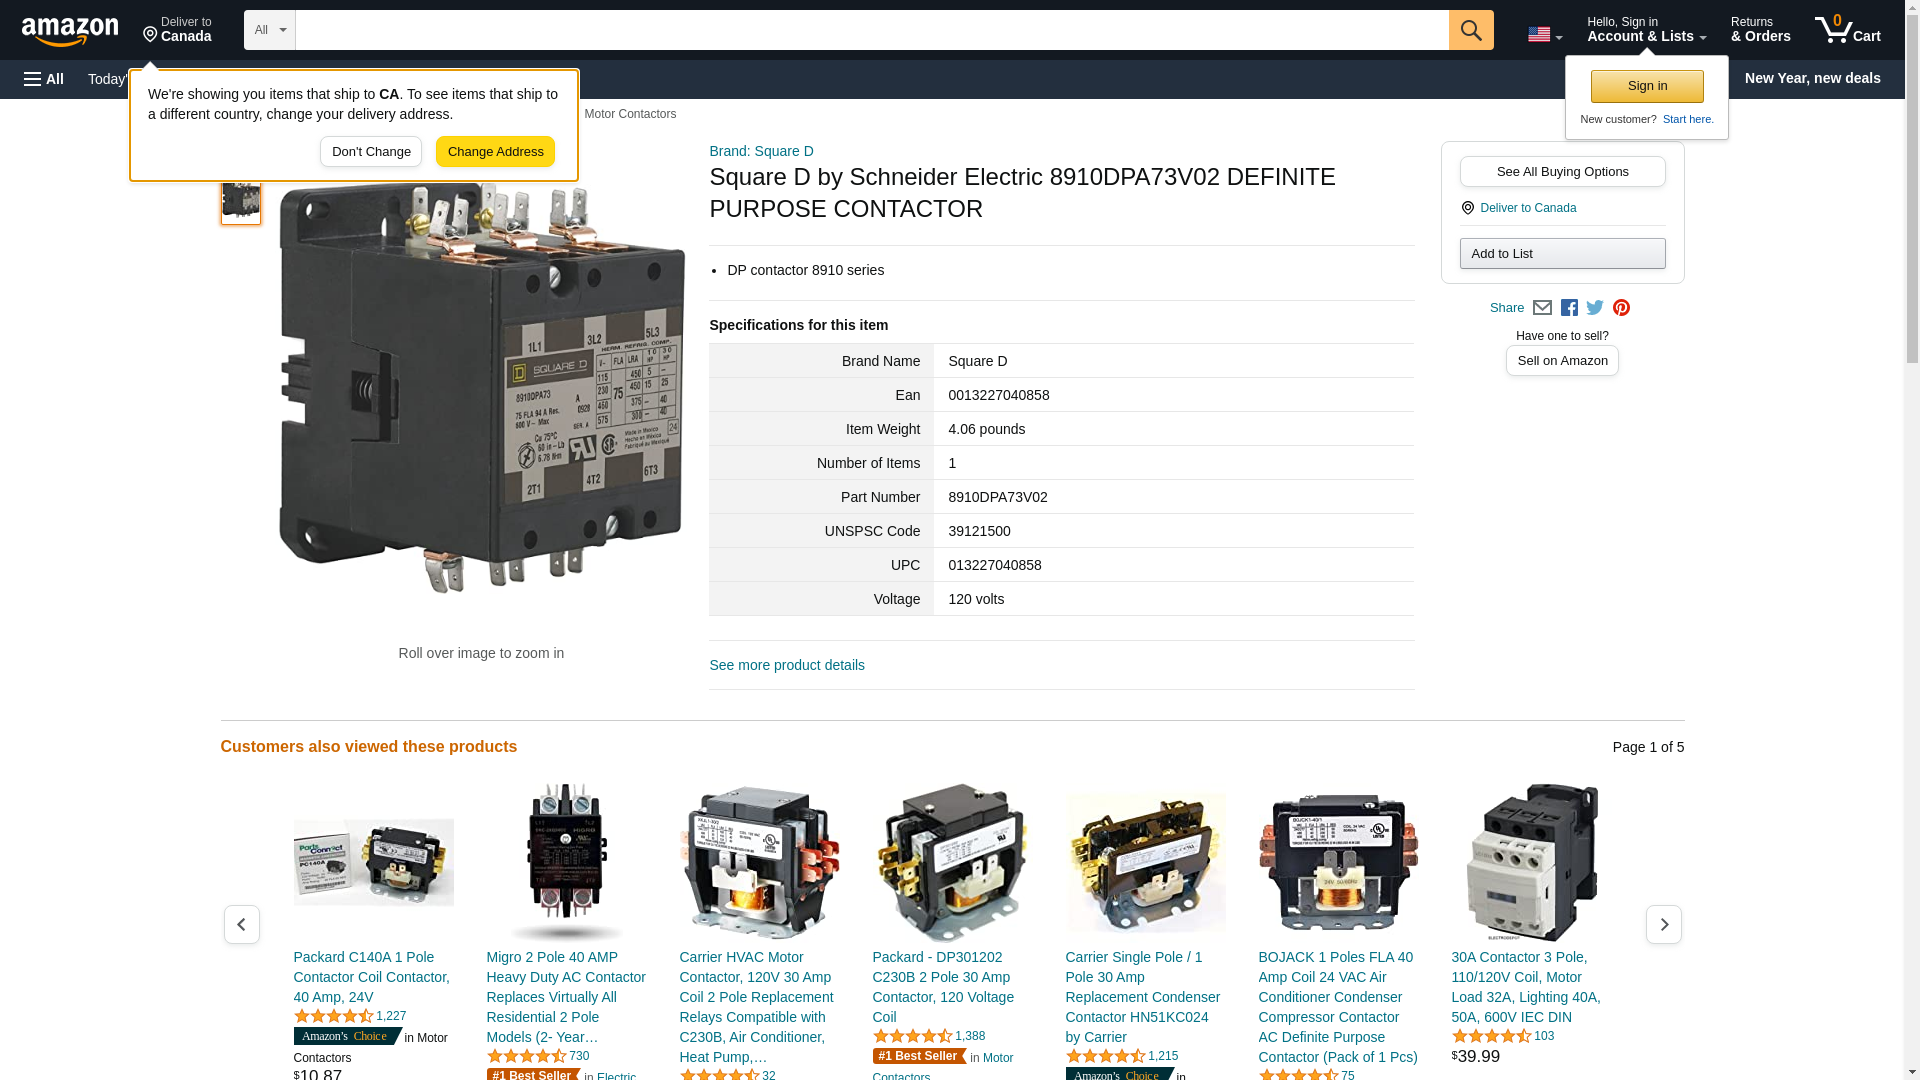
Task: Click the See All Buying Options button
Action: point(1562,171)
